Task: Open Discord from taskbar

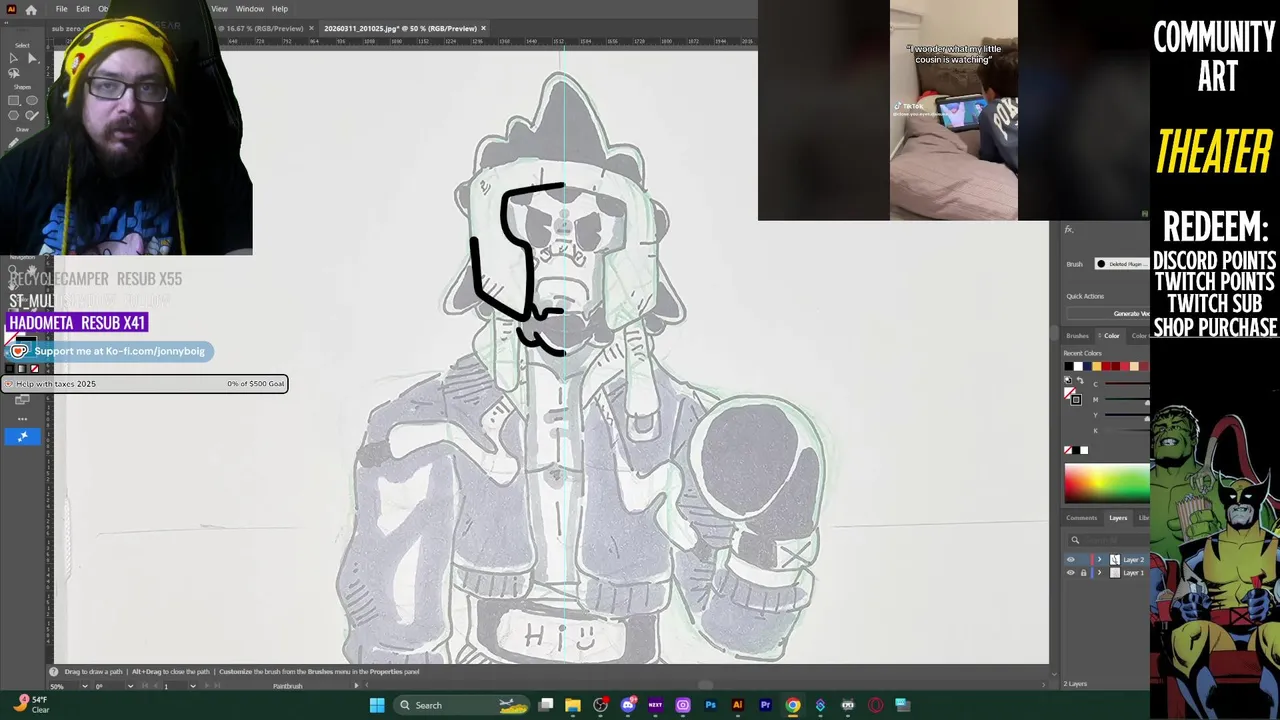Action: [628, 705]
